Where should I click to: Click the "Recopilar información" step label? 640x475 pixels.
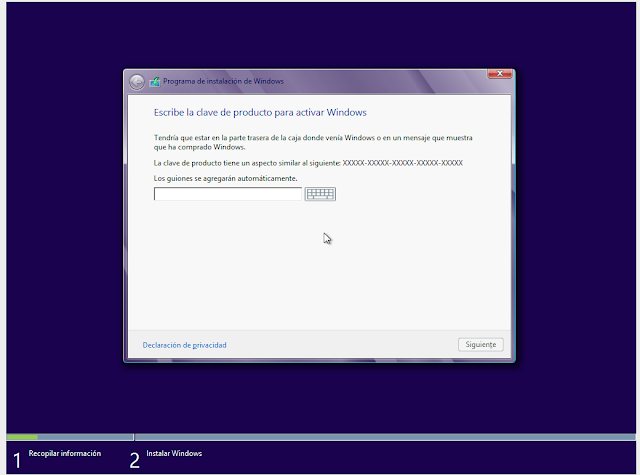click(64, 453)
